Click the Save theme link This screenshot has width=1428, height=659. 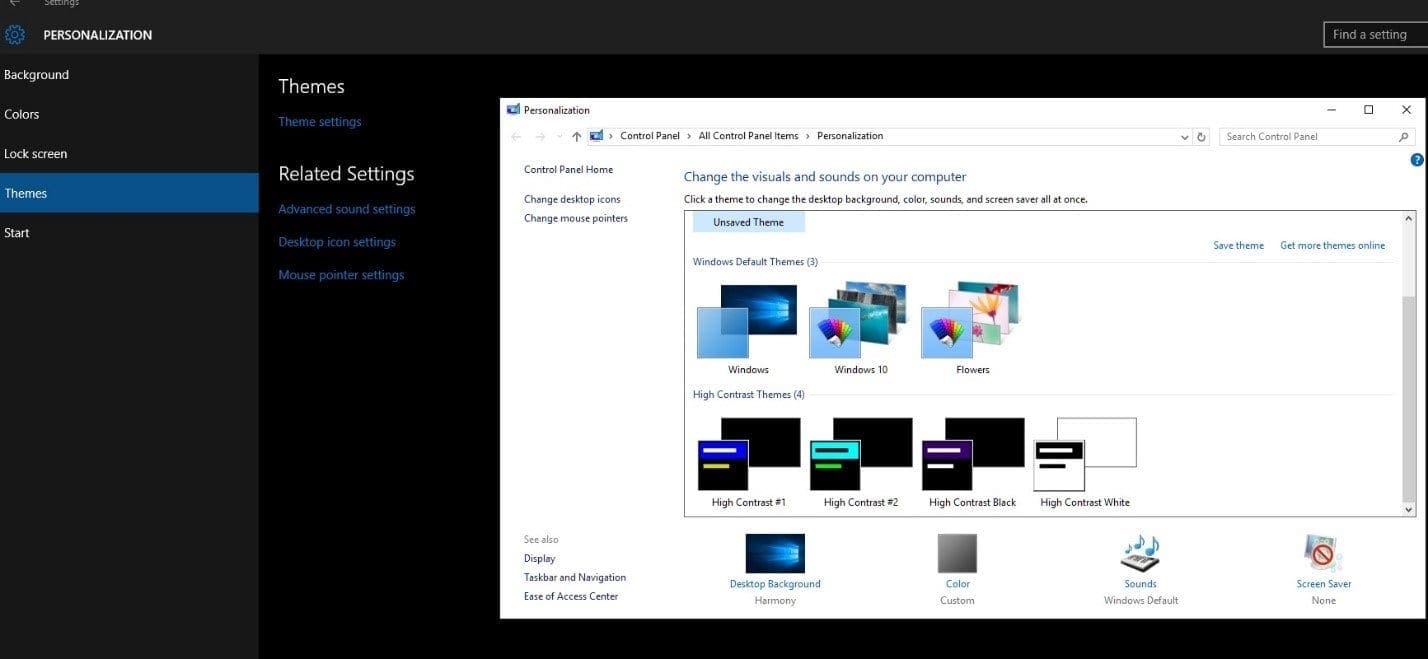pos(1238,245)
